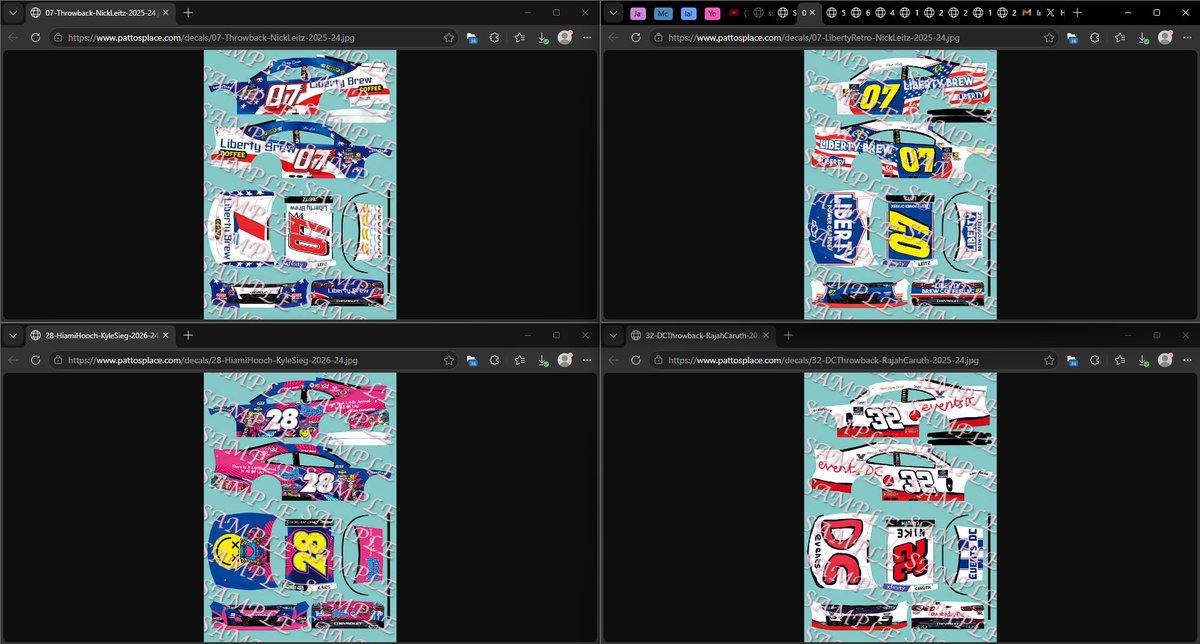1200x644 pixels.
Task: Open Settings and more in 32-DCThrowback window
Action: [x=1186, y=359]
